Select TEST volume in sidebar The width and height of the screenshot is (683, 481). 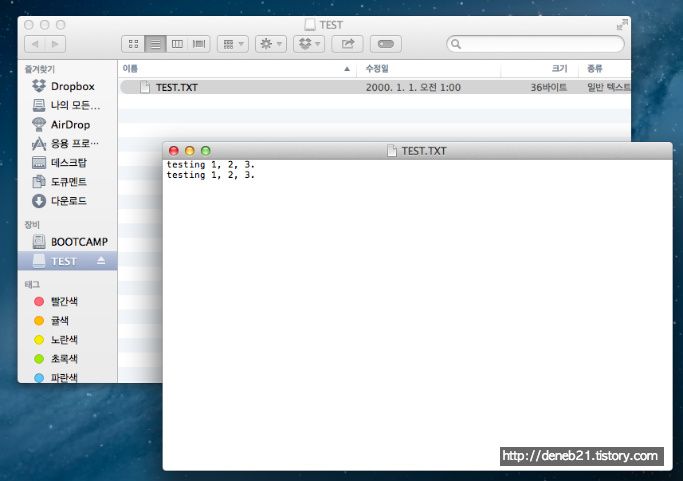68,261
